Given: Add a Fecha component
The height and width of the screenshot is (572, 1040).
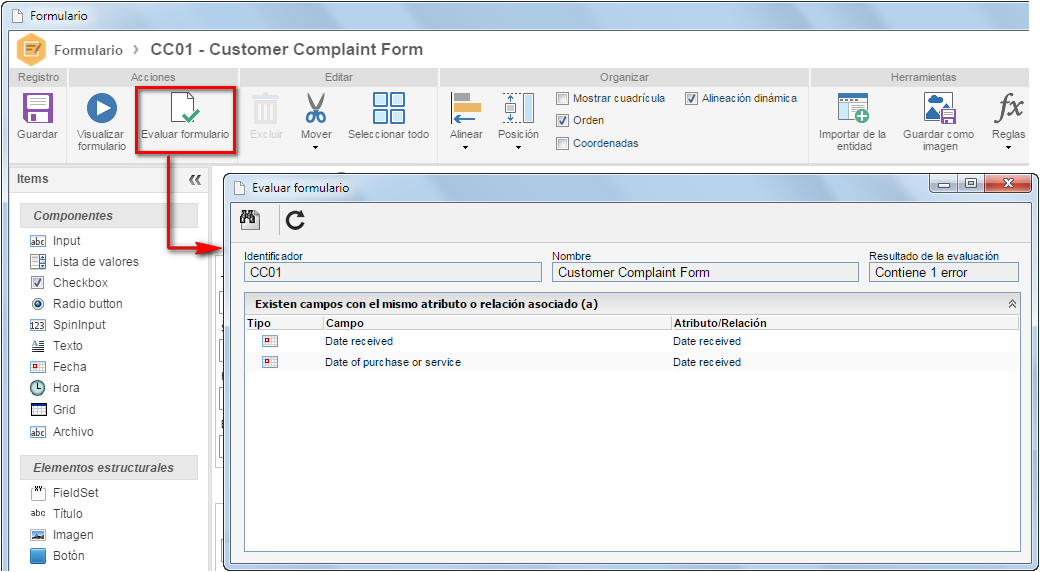Looking at the screenshot, I should [x=58, y=367].
